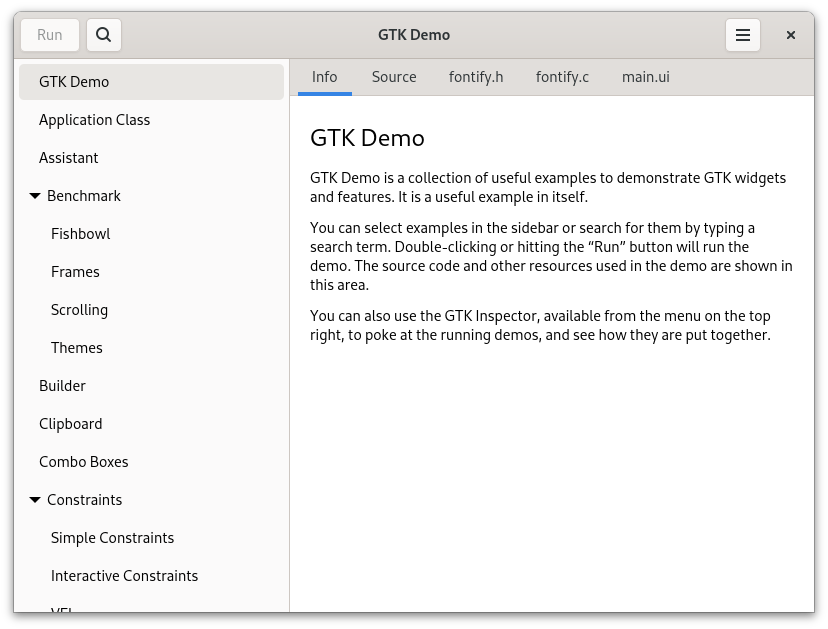The height and width of the screenshot is (629, 828).
Task: Open the fontify.h tab
Action: pyautogui.click(x=475, y=77)
